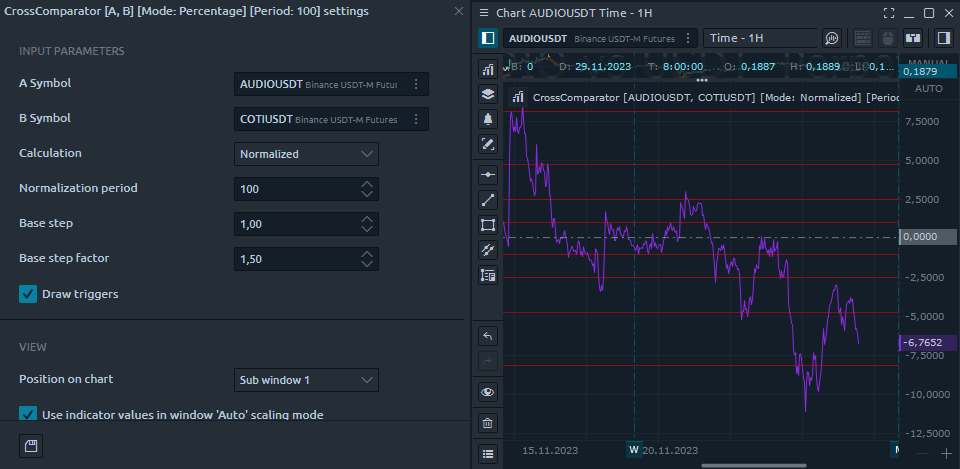Open the object list icon at toolbar bottom
The width and height of the screenshot is (960, 469).
tap(488, 454)
